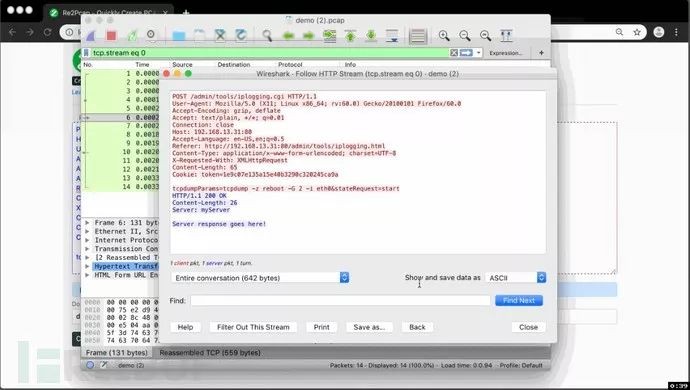This screenshot has width=690, height=390.
Task: Click the zoom in icon in toolbar
Action: point(444,36)
